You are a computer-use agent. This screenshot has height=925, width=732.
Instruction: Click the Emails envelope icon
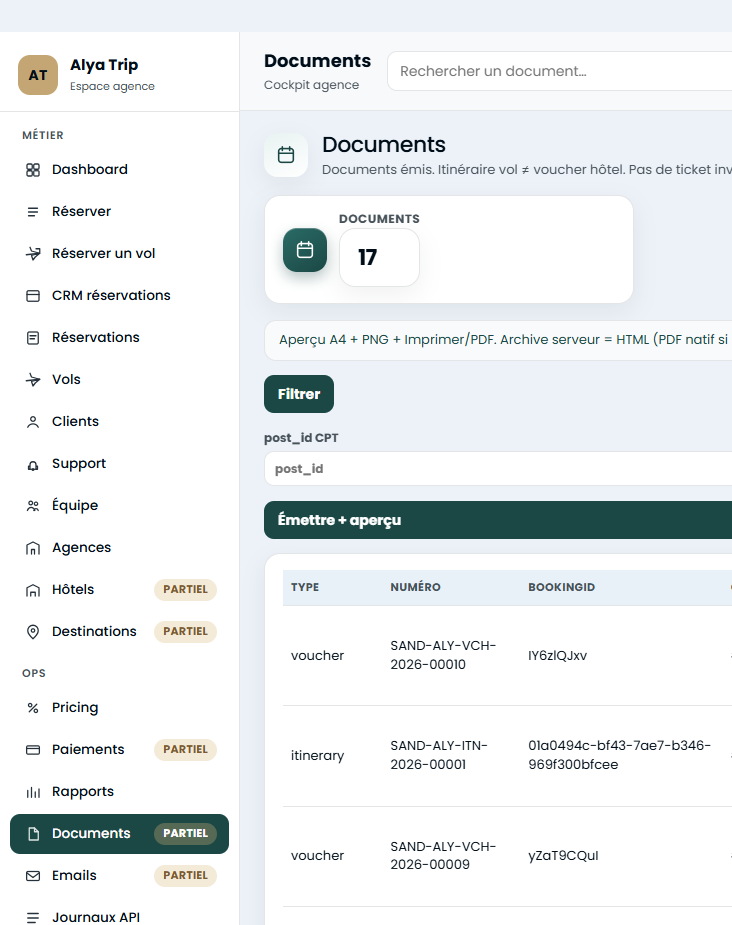(33, 875)
